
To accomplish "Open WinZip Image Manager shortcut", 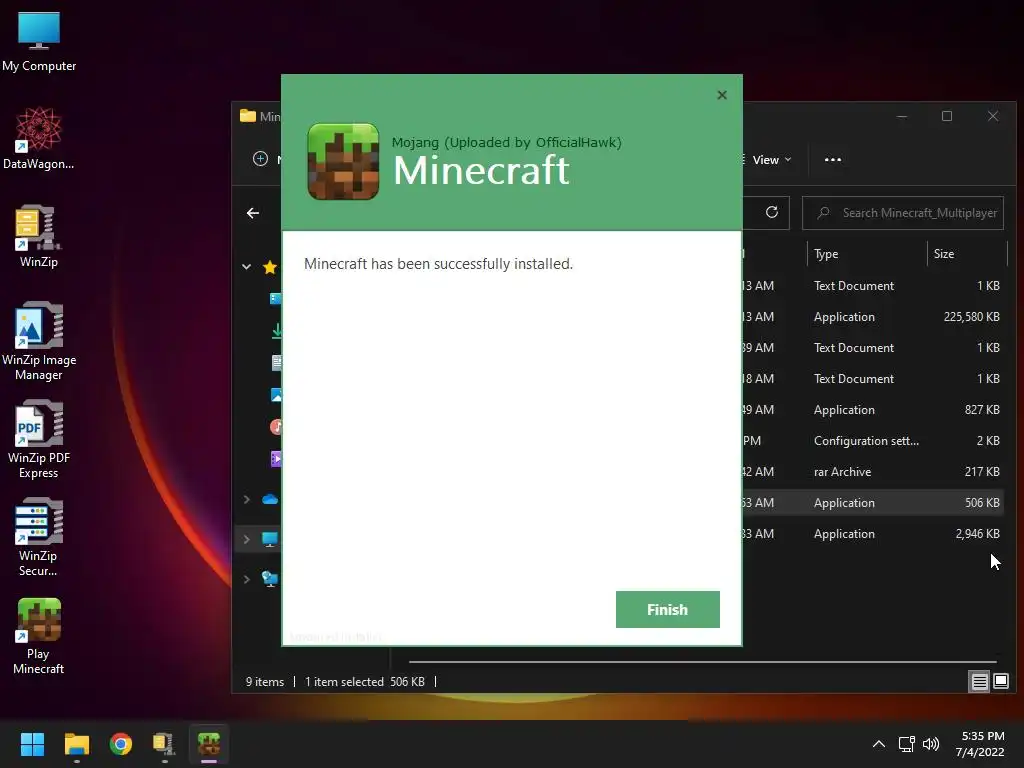I will [39, 341].
